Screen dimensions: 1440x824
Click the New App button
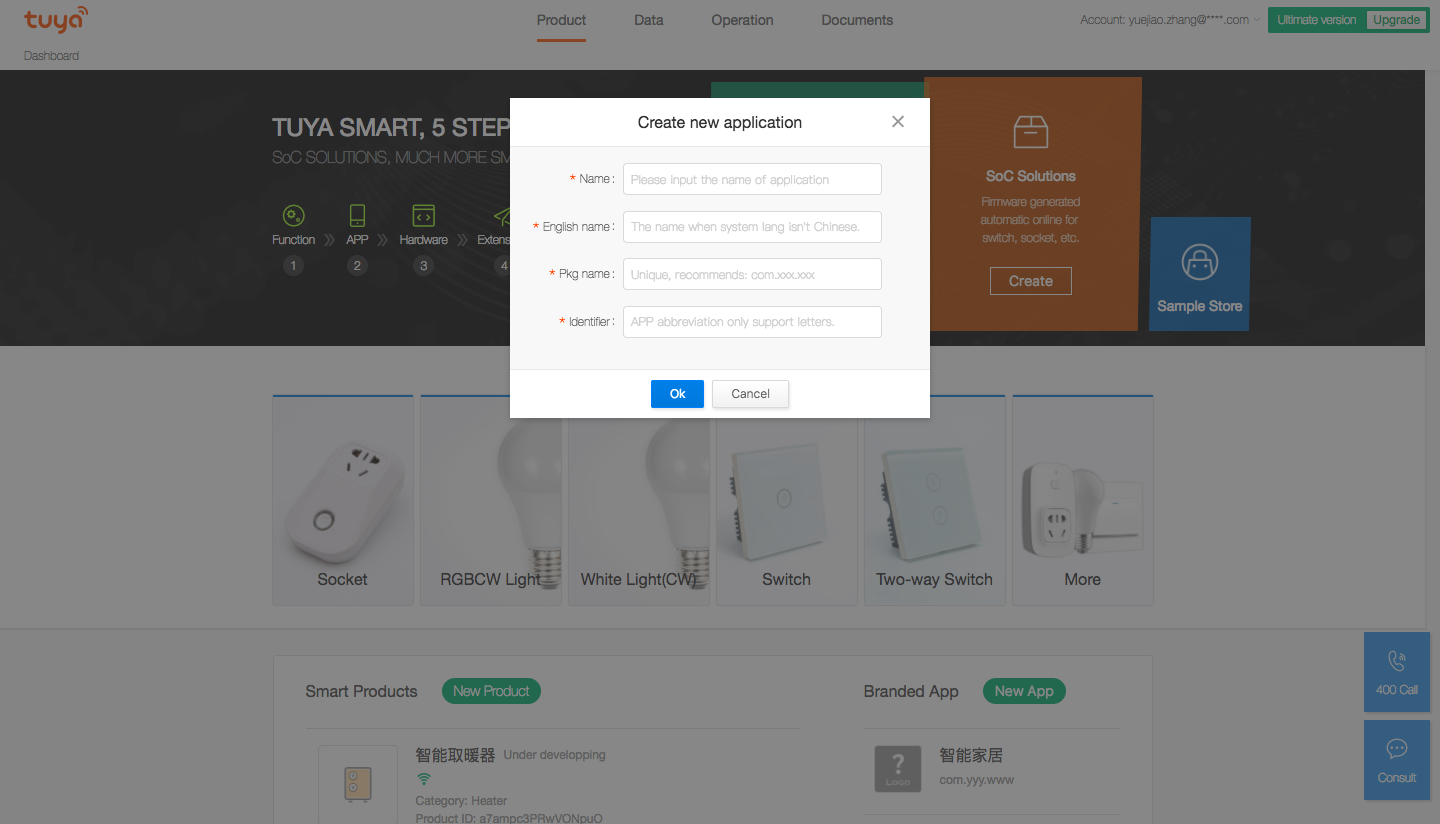1024,691
